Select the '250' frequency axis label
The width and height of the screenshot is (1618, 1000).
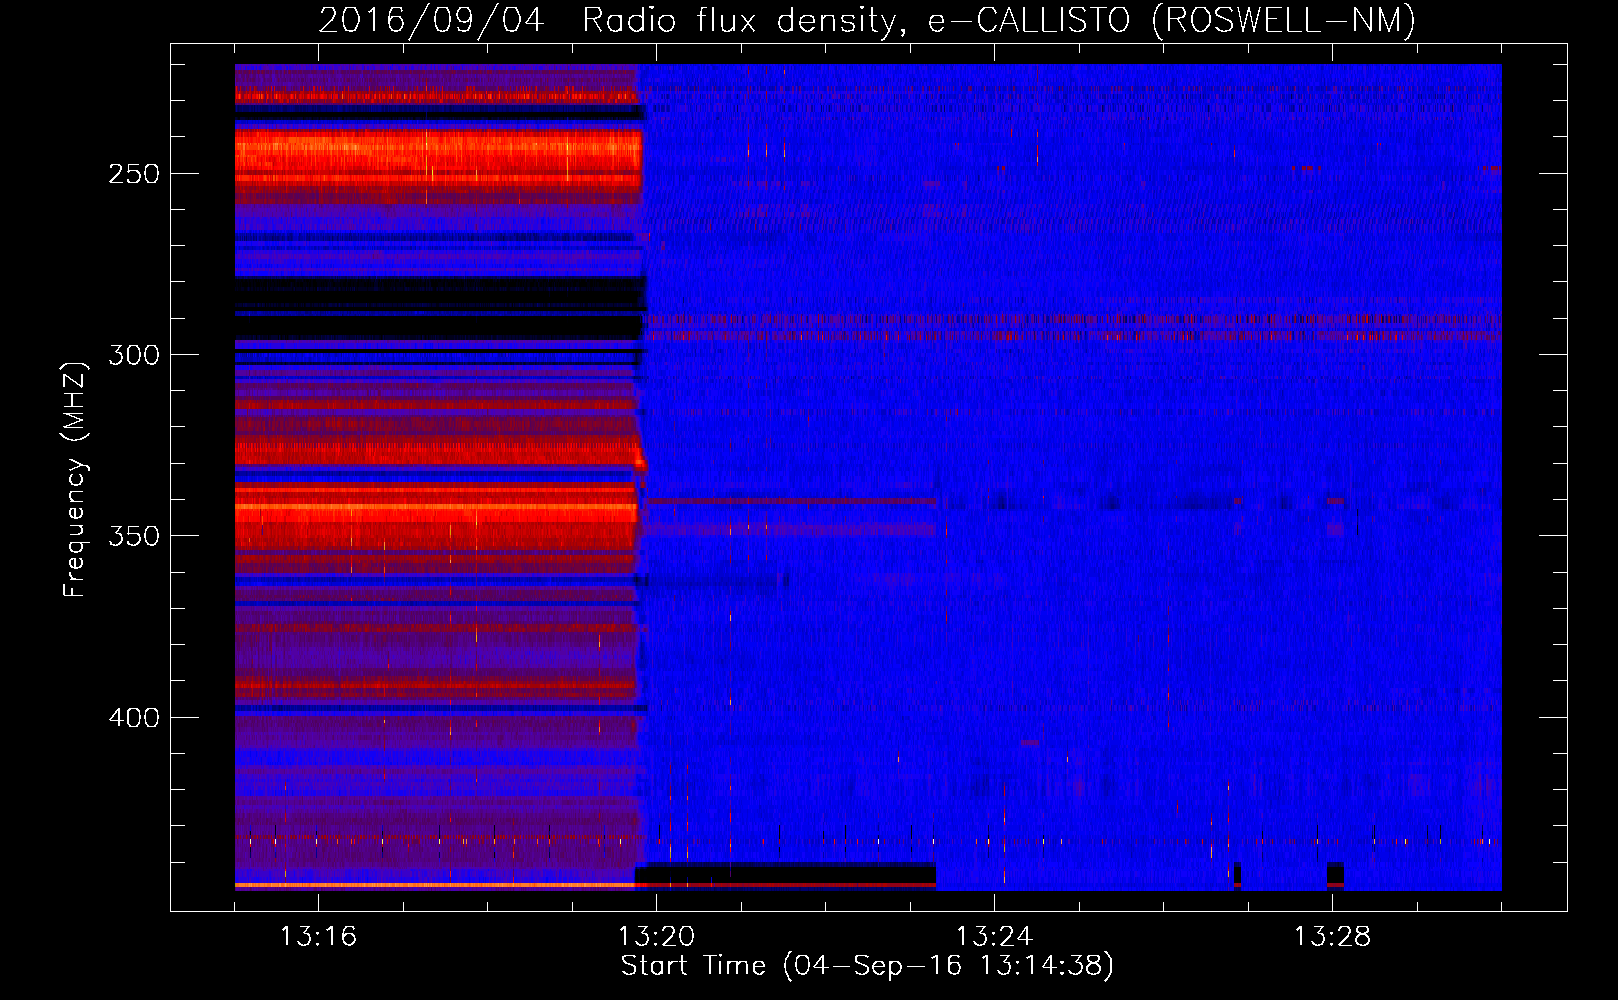[134, 174]
